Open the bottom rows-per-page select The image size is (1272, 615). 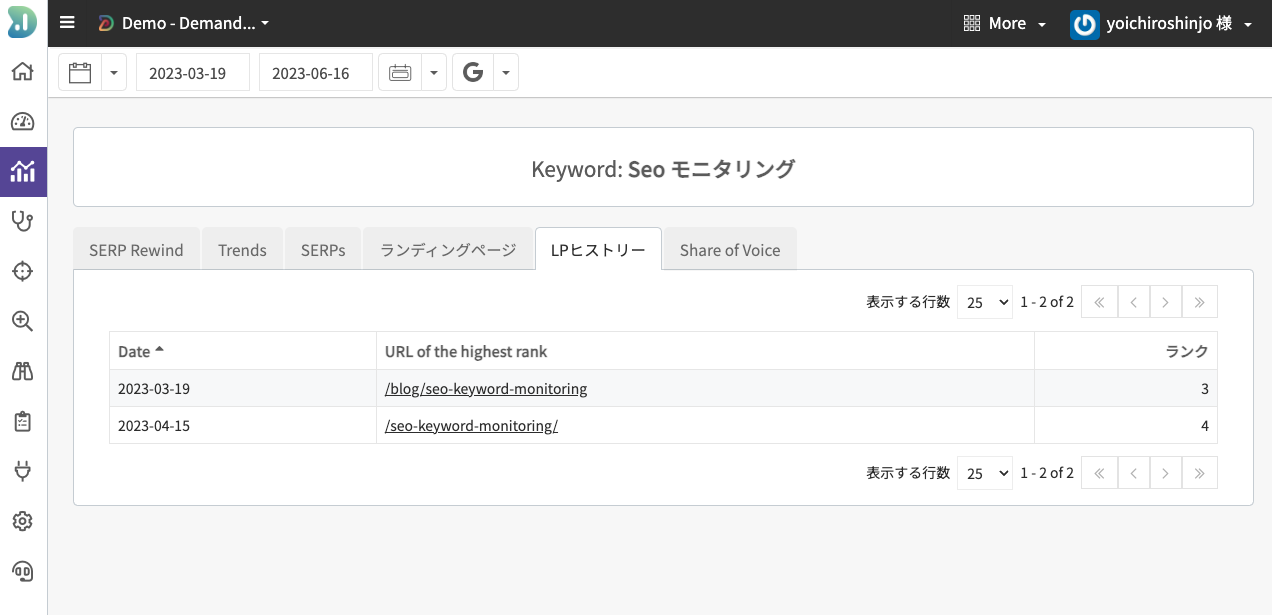point(985,473)
